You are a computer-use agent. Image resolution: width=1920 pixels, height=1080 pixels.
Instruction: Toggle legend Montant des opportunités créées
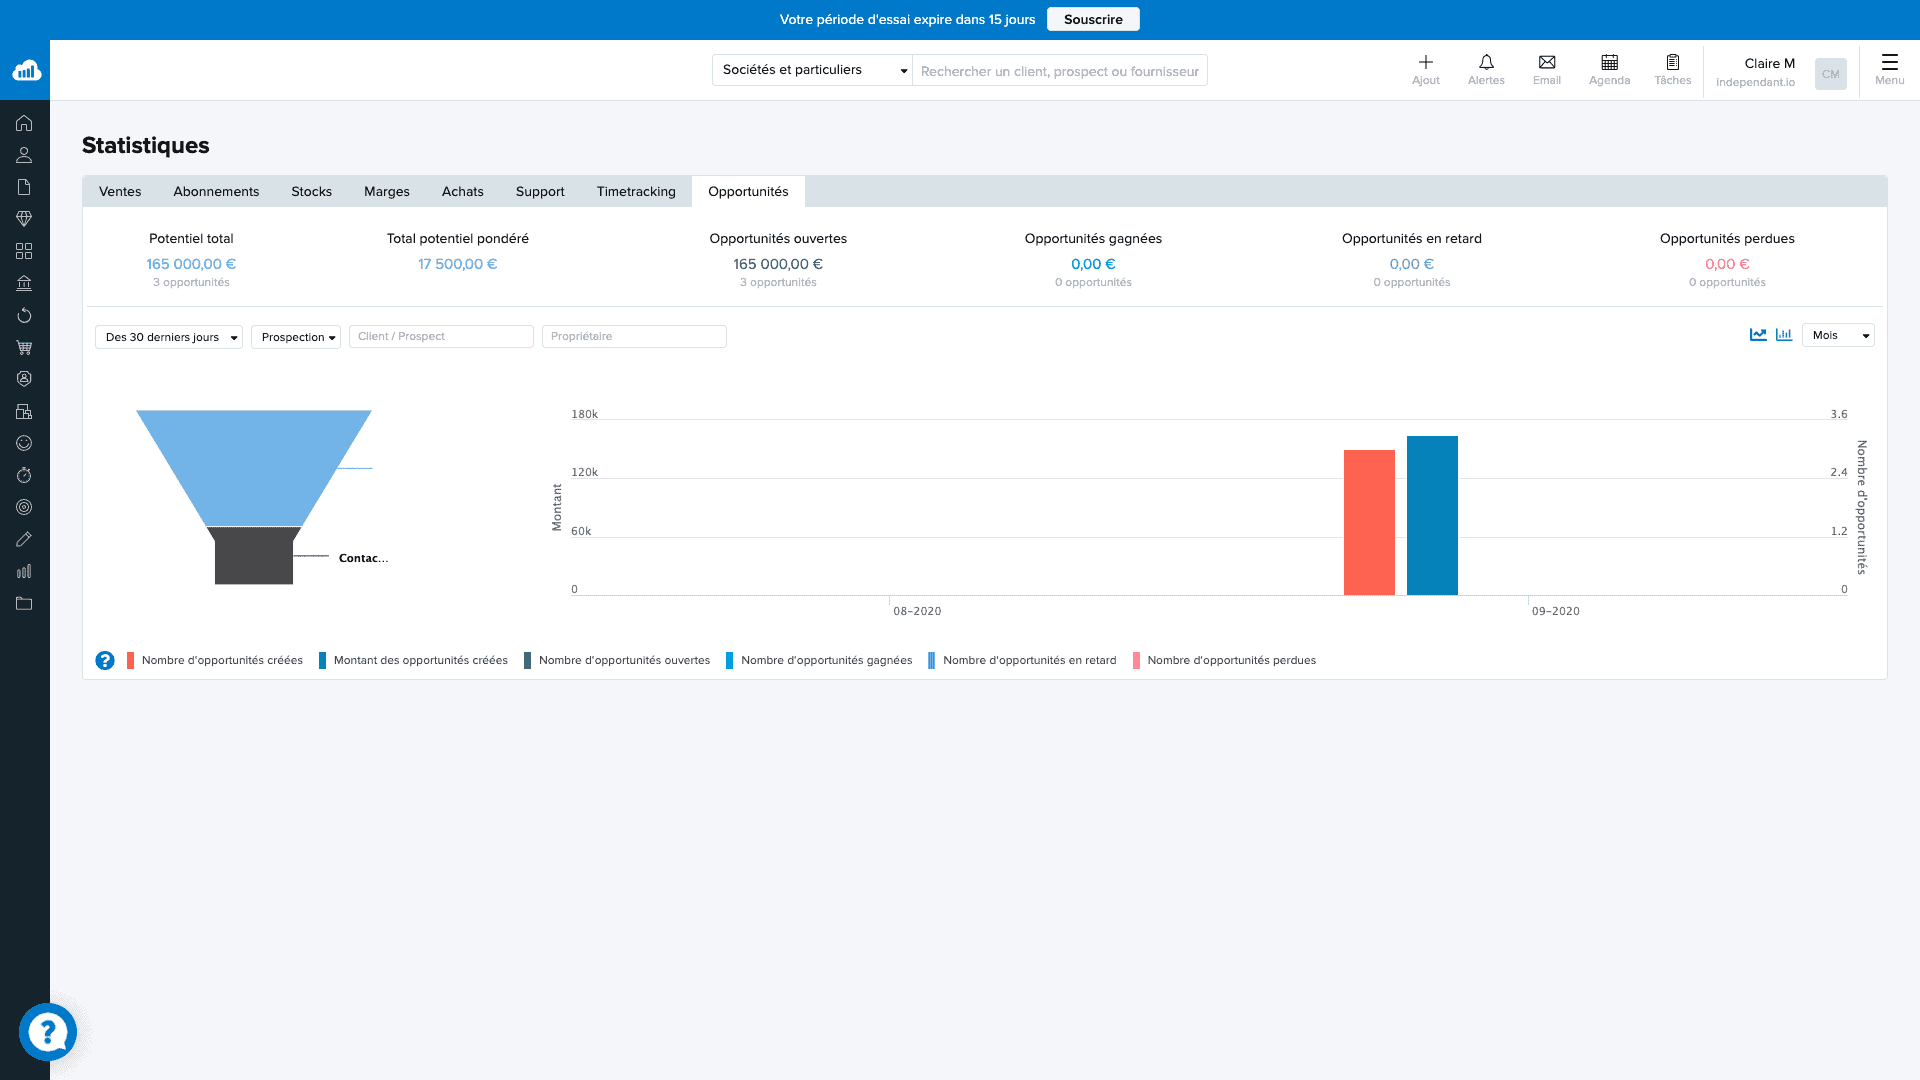click(413, 660)
